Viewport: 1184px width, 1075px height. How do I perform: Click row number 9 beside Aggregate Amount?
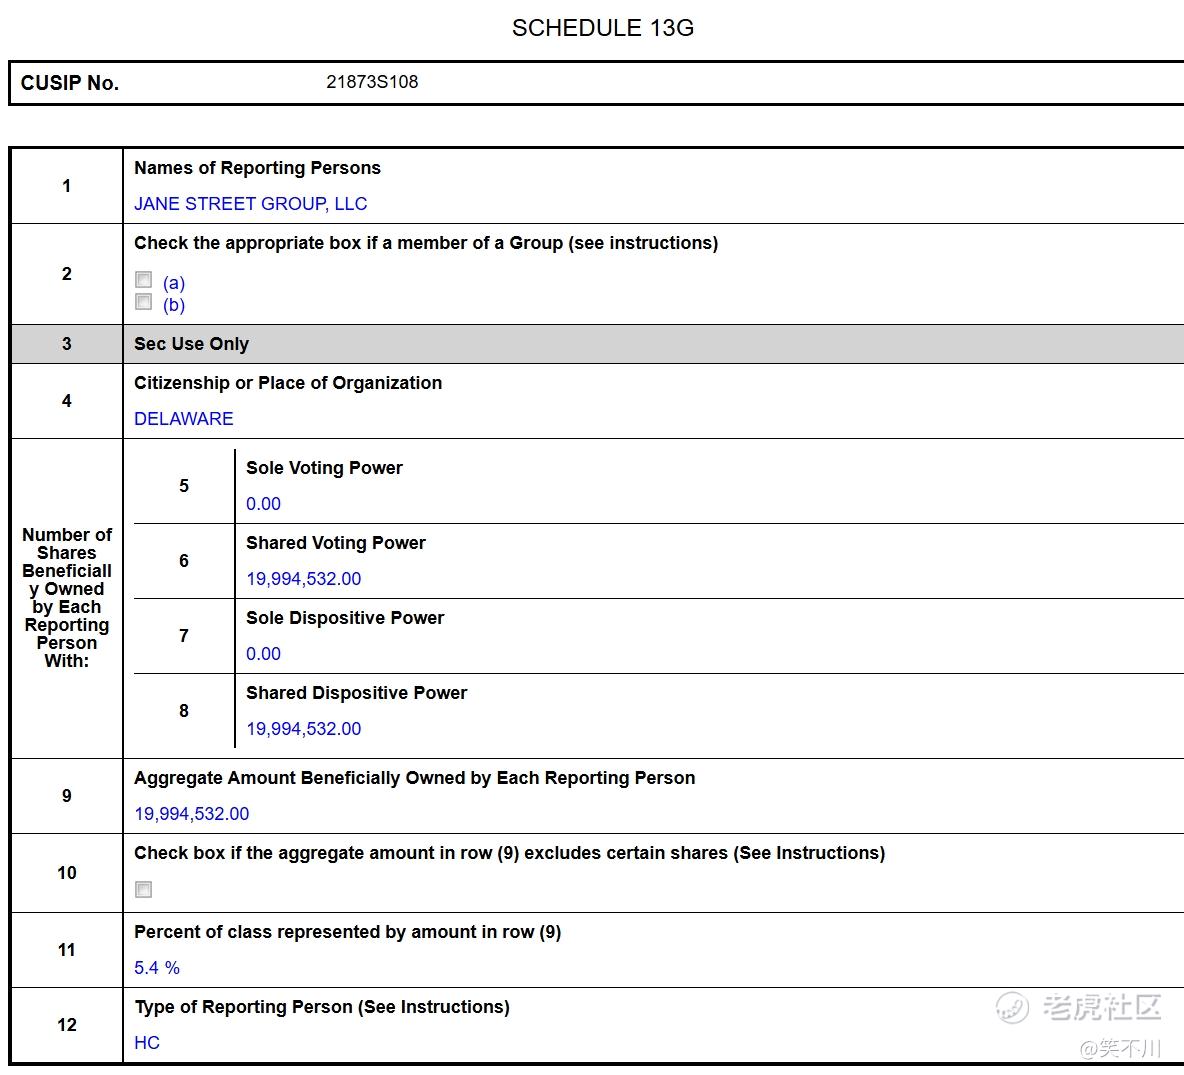(66, 796)
